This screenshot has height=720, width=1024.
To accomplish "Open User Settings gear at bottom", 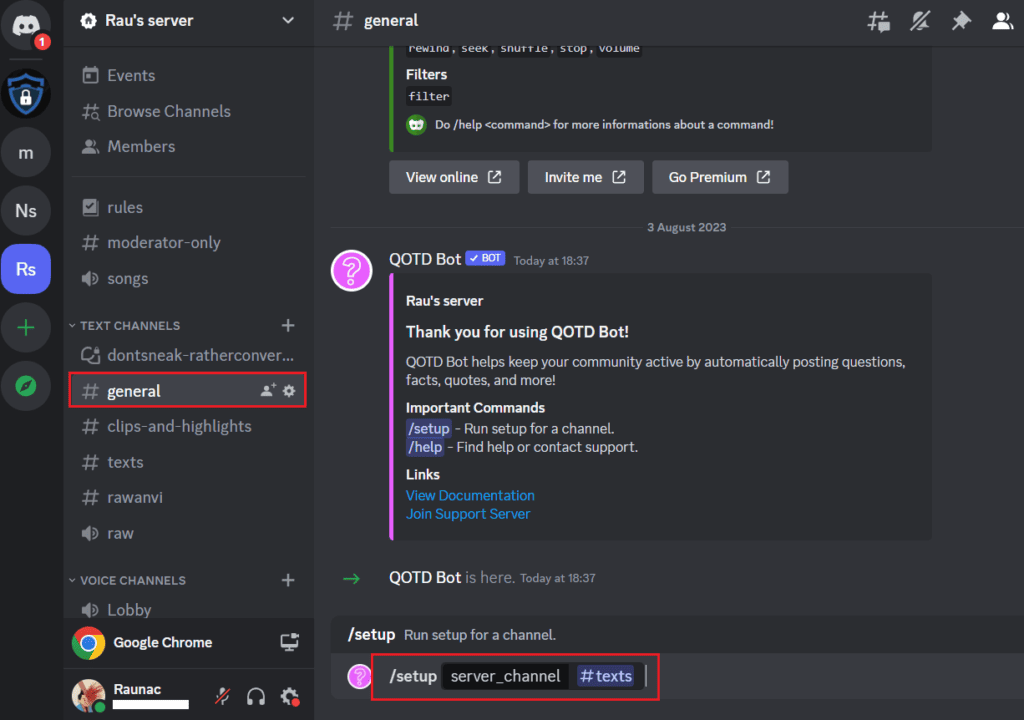I will [x=289, y=697].
